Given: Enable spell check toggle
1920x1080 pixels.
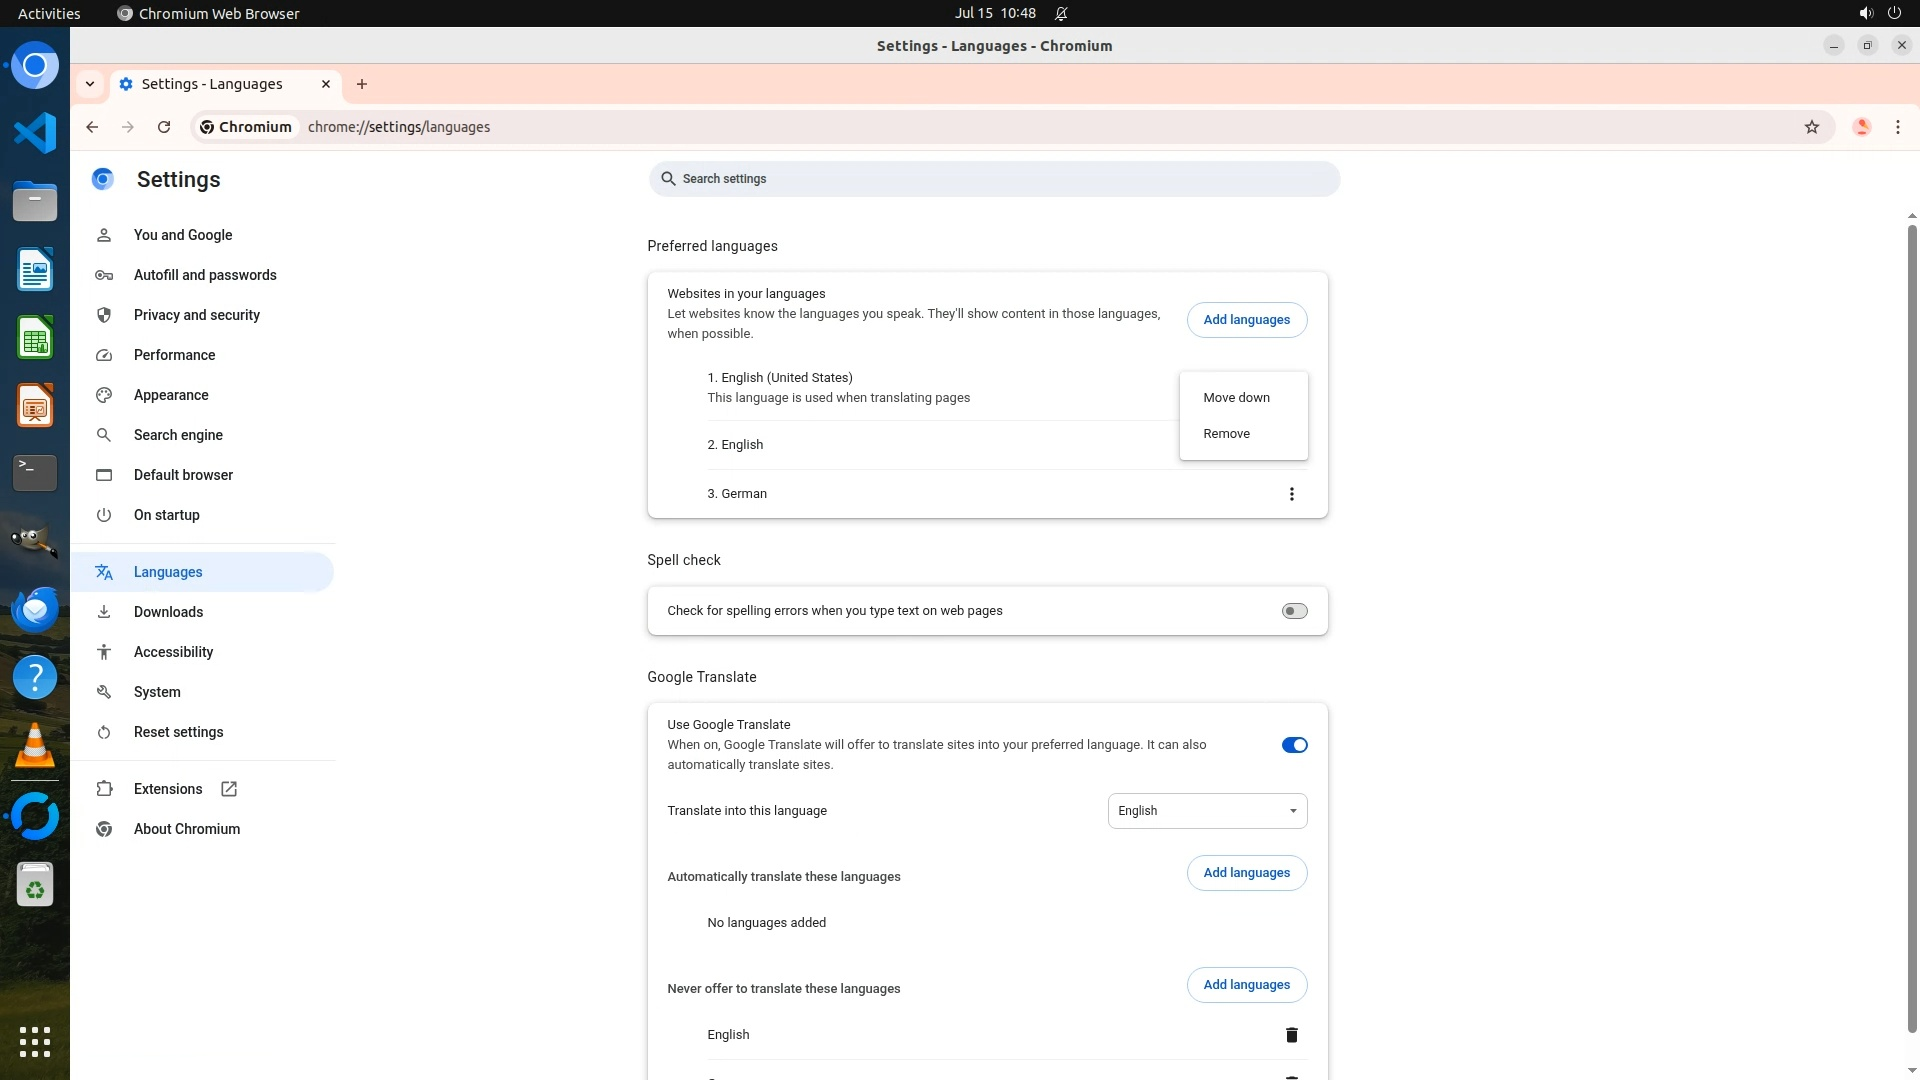Looking at the screenshot, I should point(1294,611).
